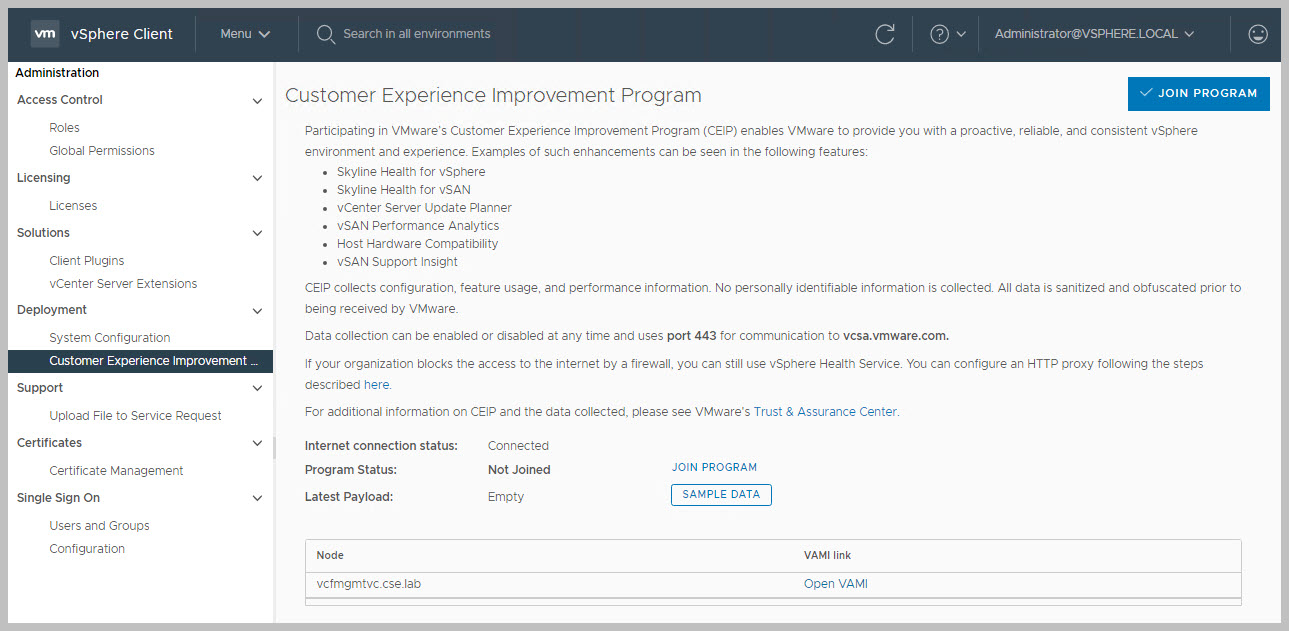The height and width of the screenshot is (631, 1289).
Task: Select Roles in the sidebar
Action: [x=64, y=128]
